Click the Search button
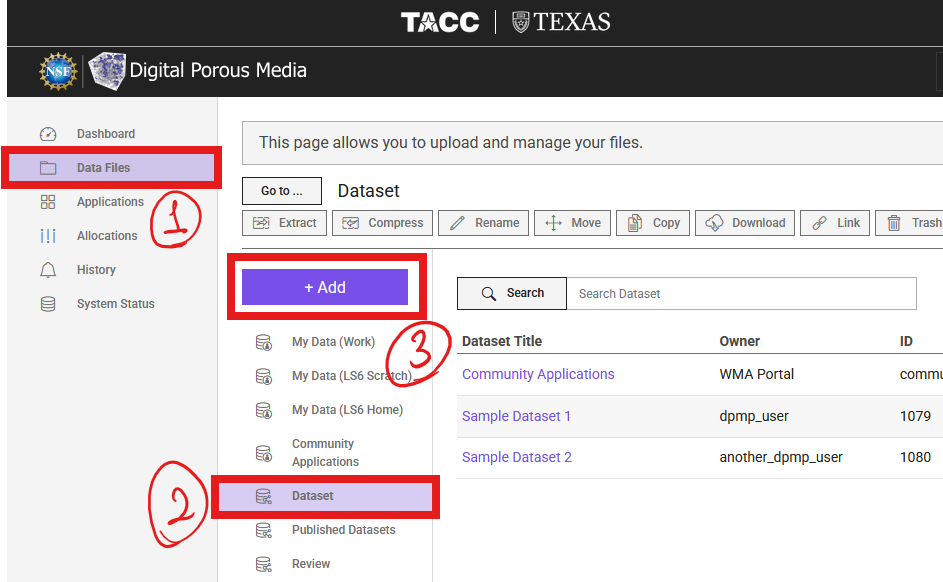 512,293
